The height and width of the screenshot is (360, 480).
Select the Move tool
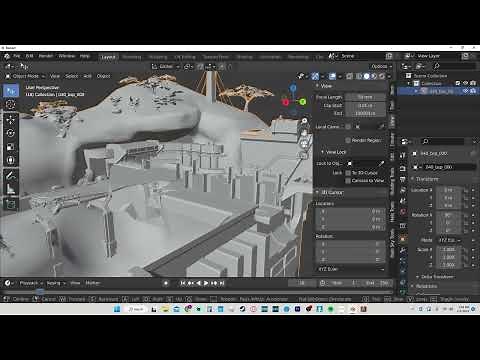coord(11,119)
